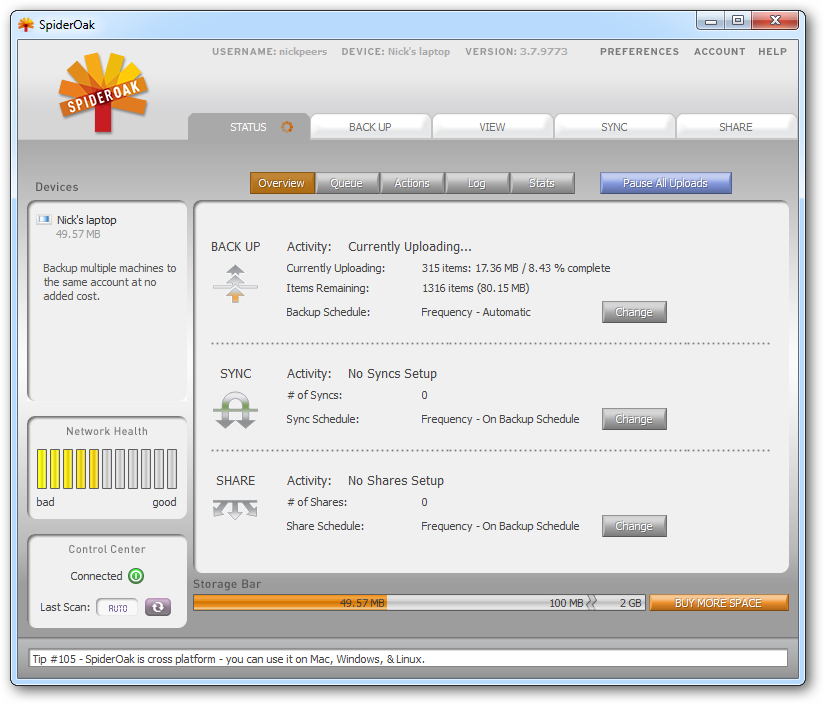This screenshot has width=824, height=704.
Task: Maximize the SpiderOak window
Action: (738, 20)
